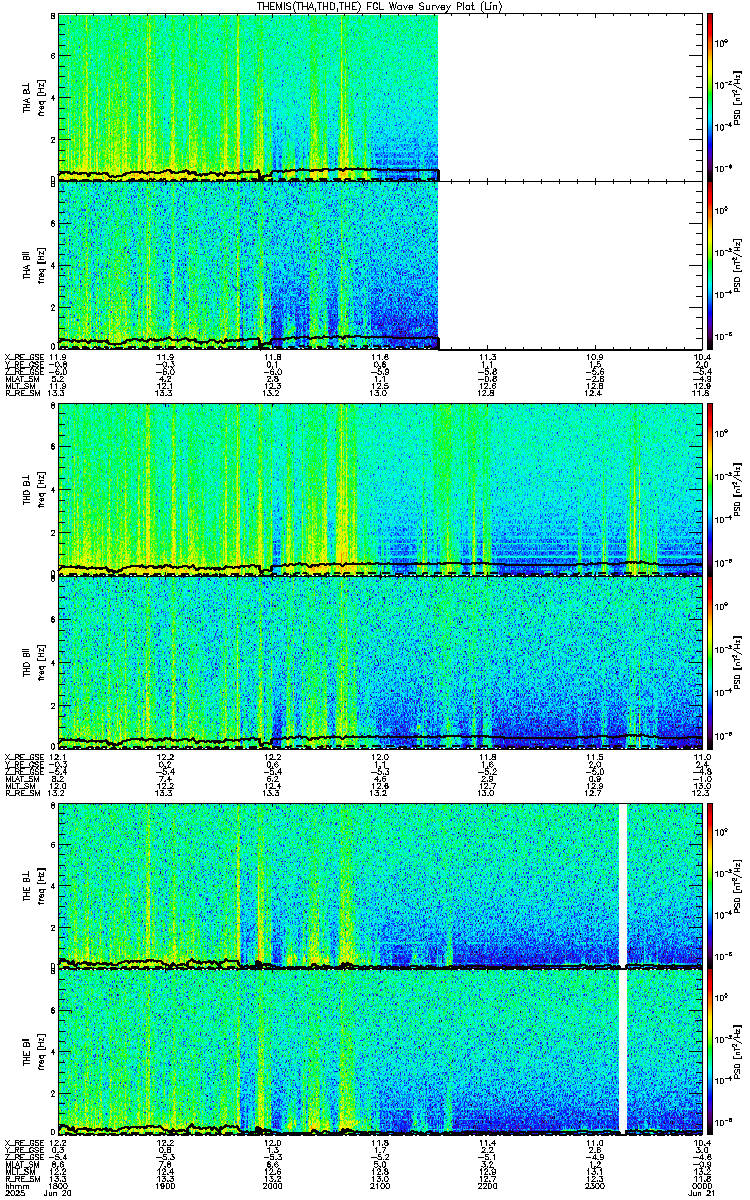Click the PSD color bar beside THA B-parallel
This screenshot has width=750, height=1200.
pyautogui.click(x=709, y=265)
